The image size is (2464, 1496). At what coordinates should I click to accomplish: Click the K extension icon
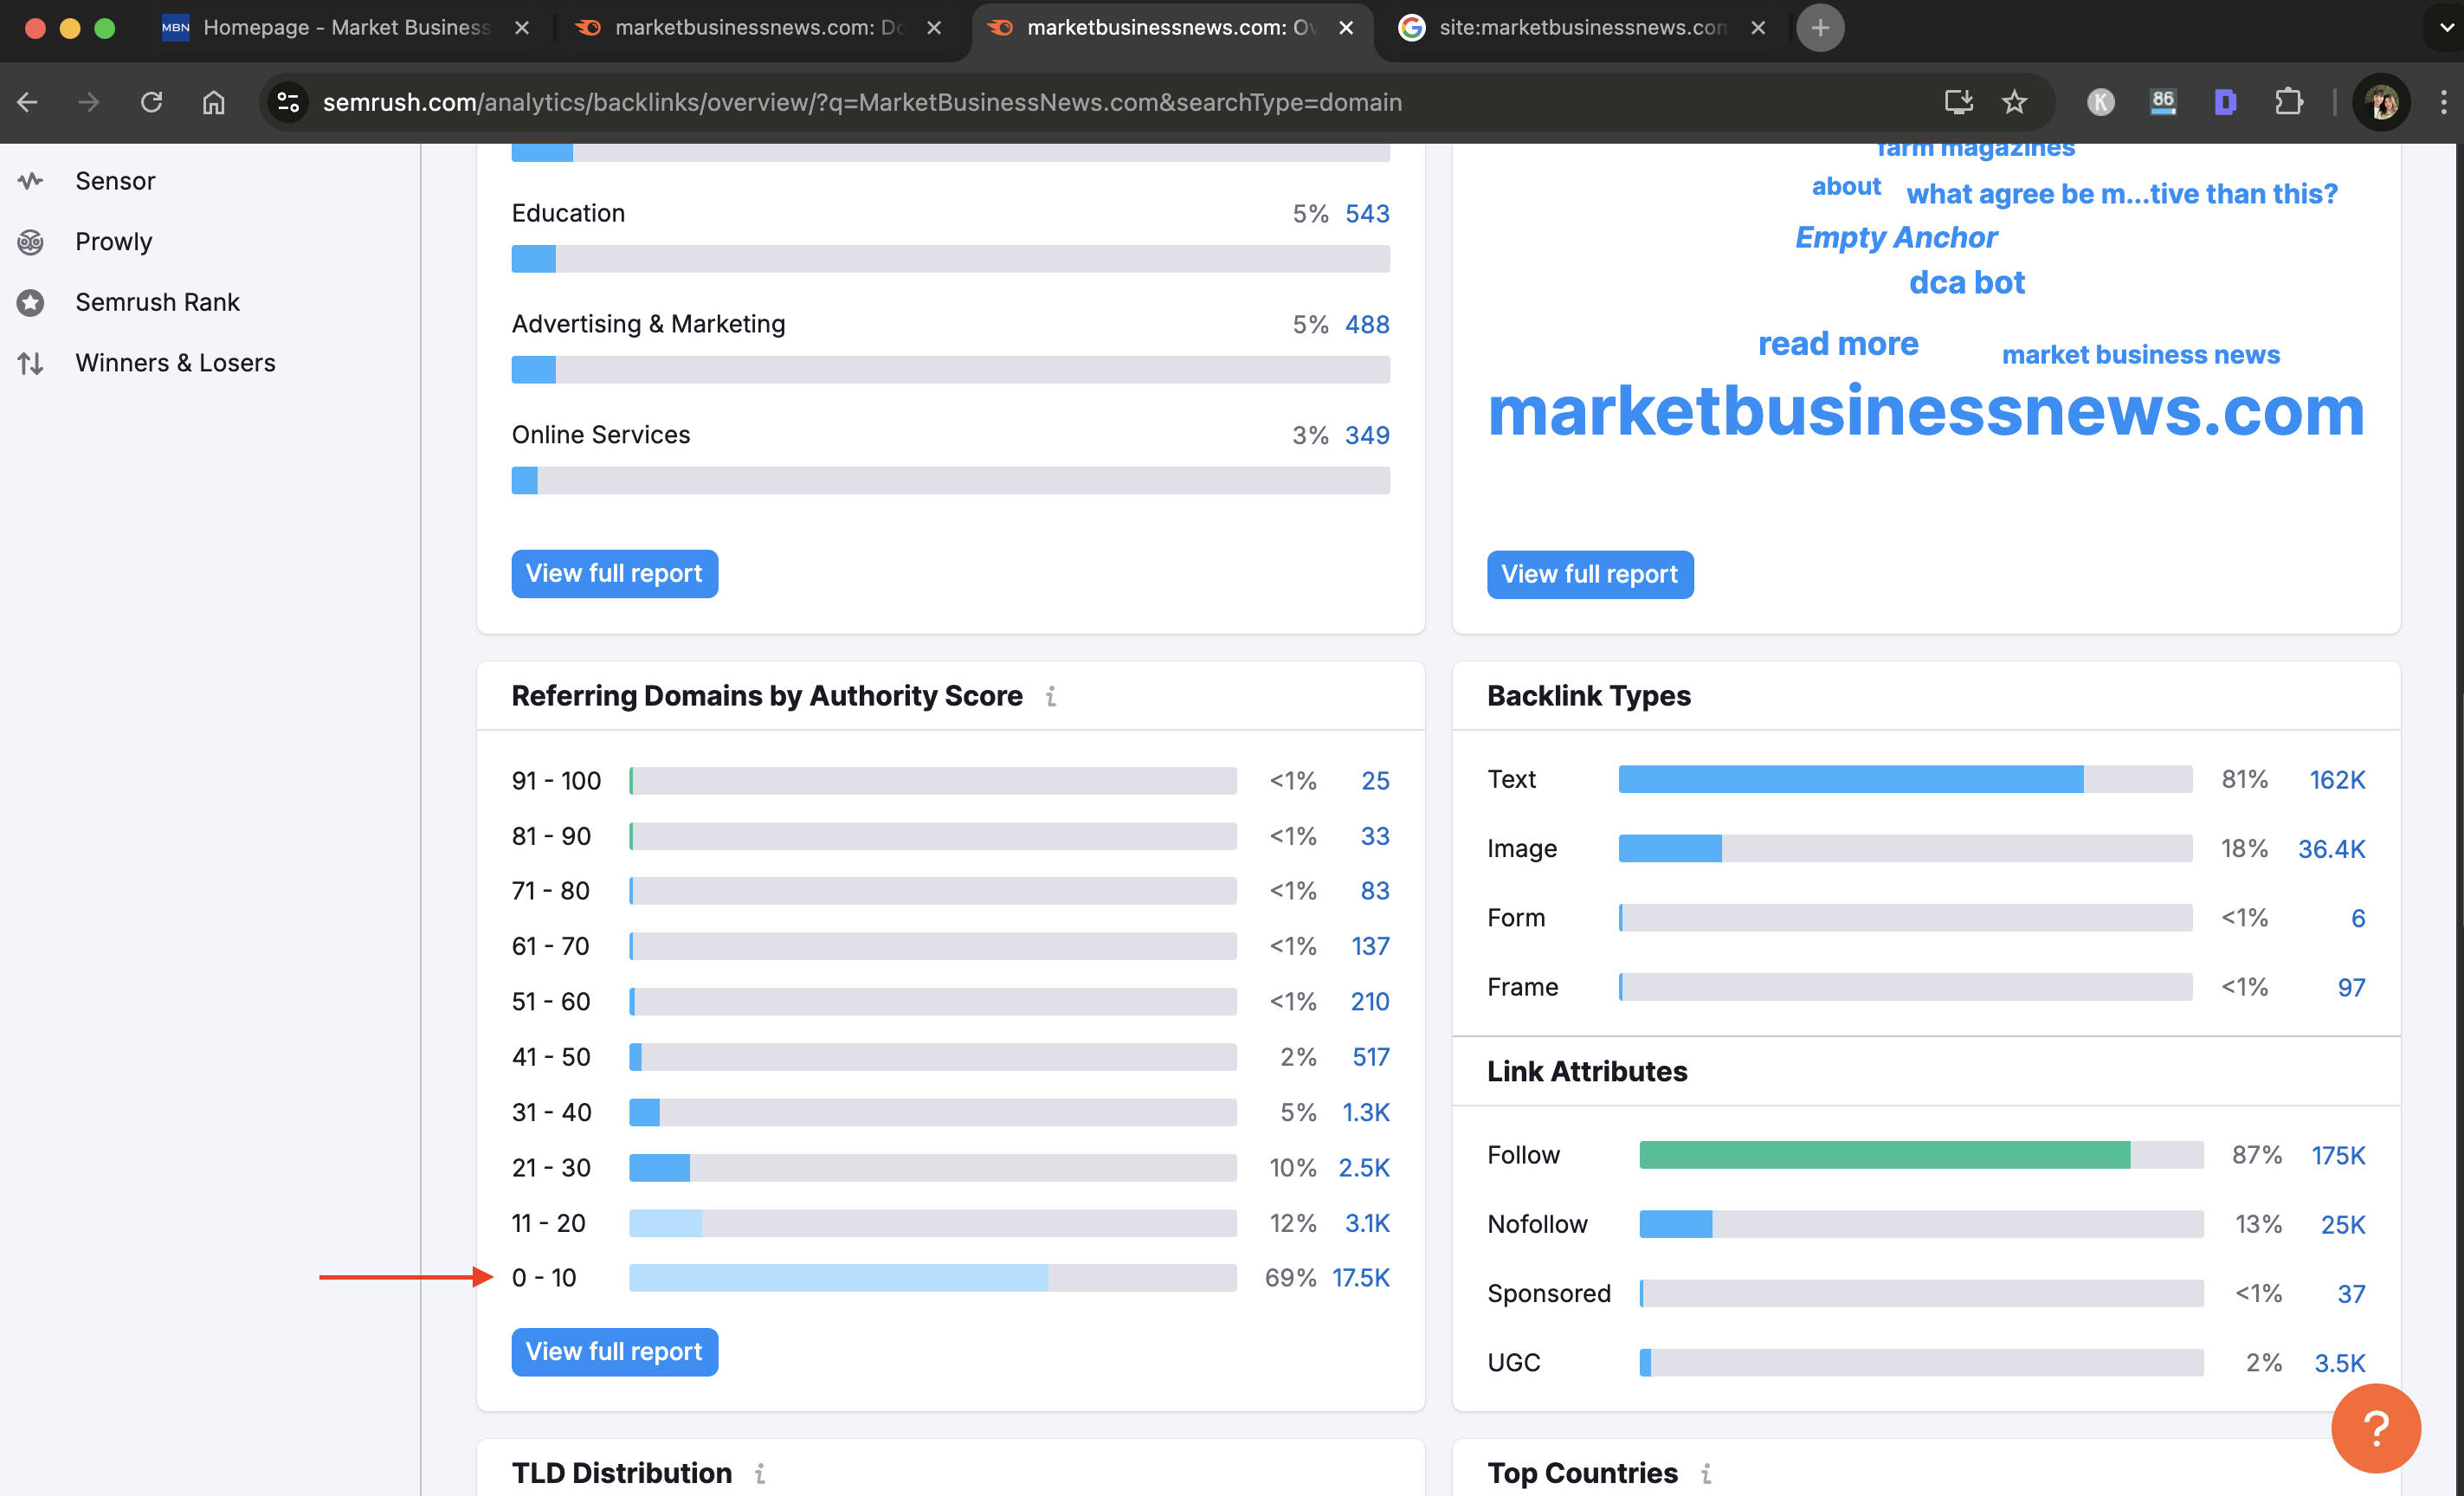(x=2100, y=102)
